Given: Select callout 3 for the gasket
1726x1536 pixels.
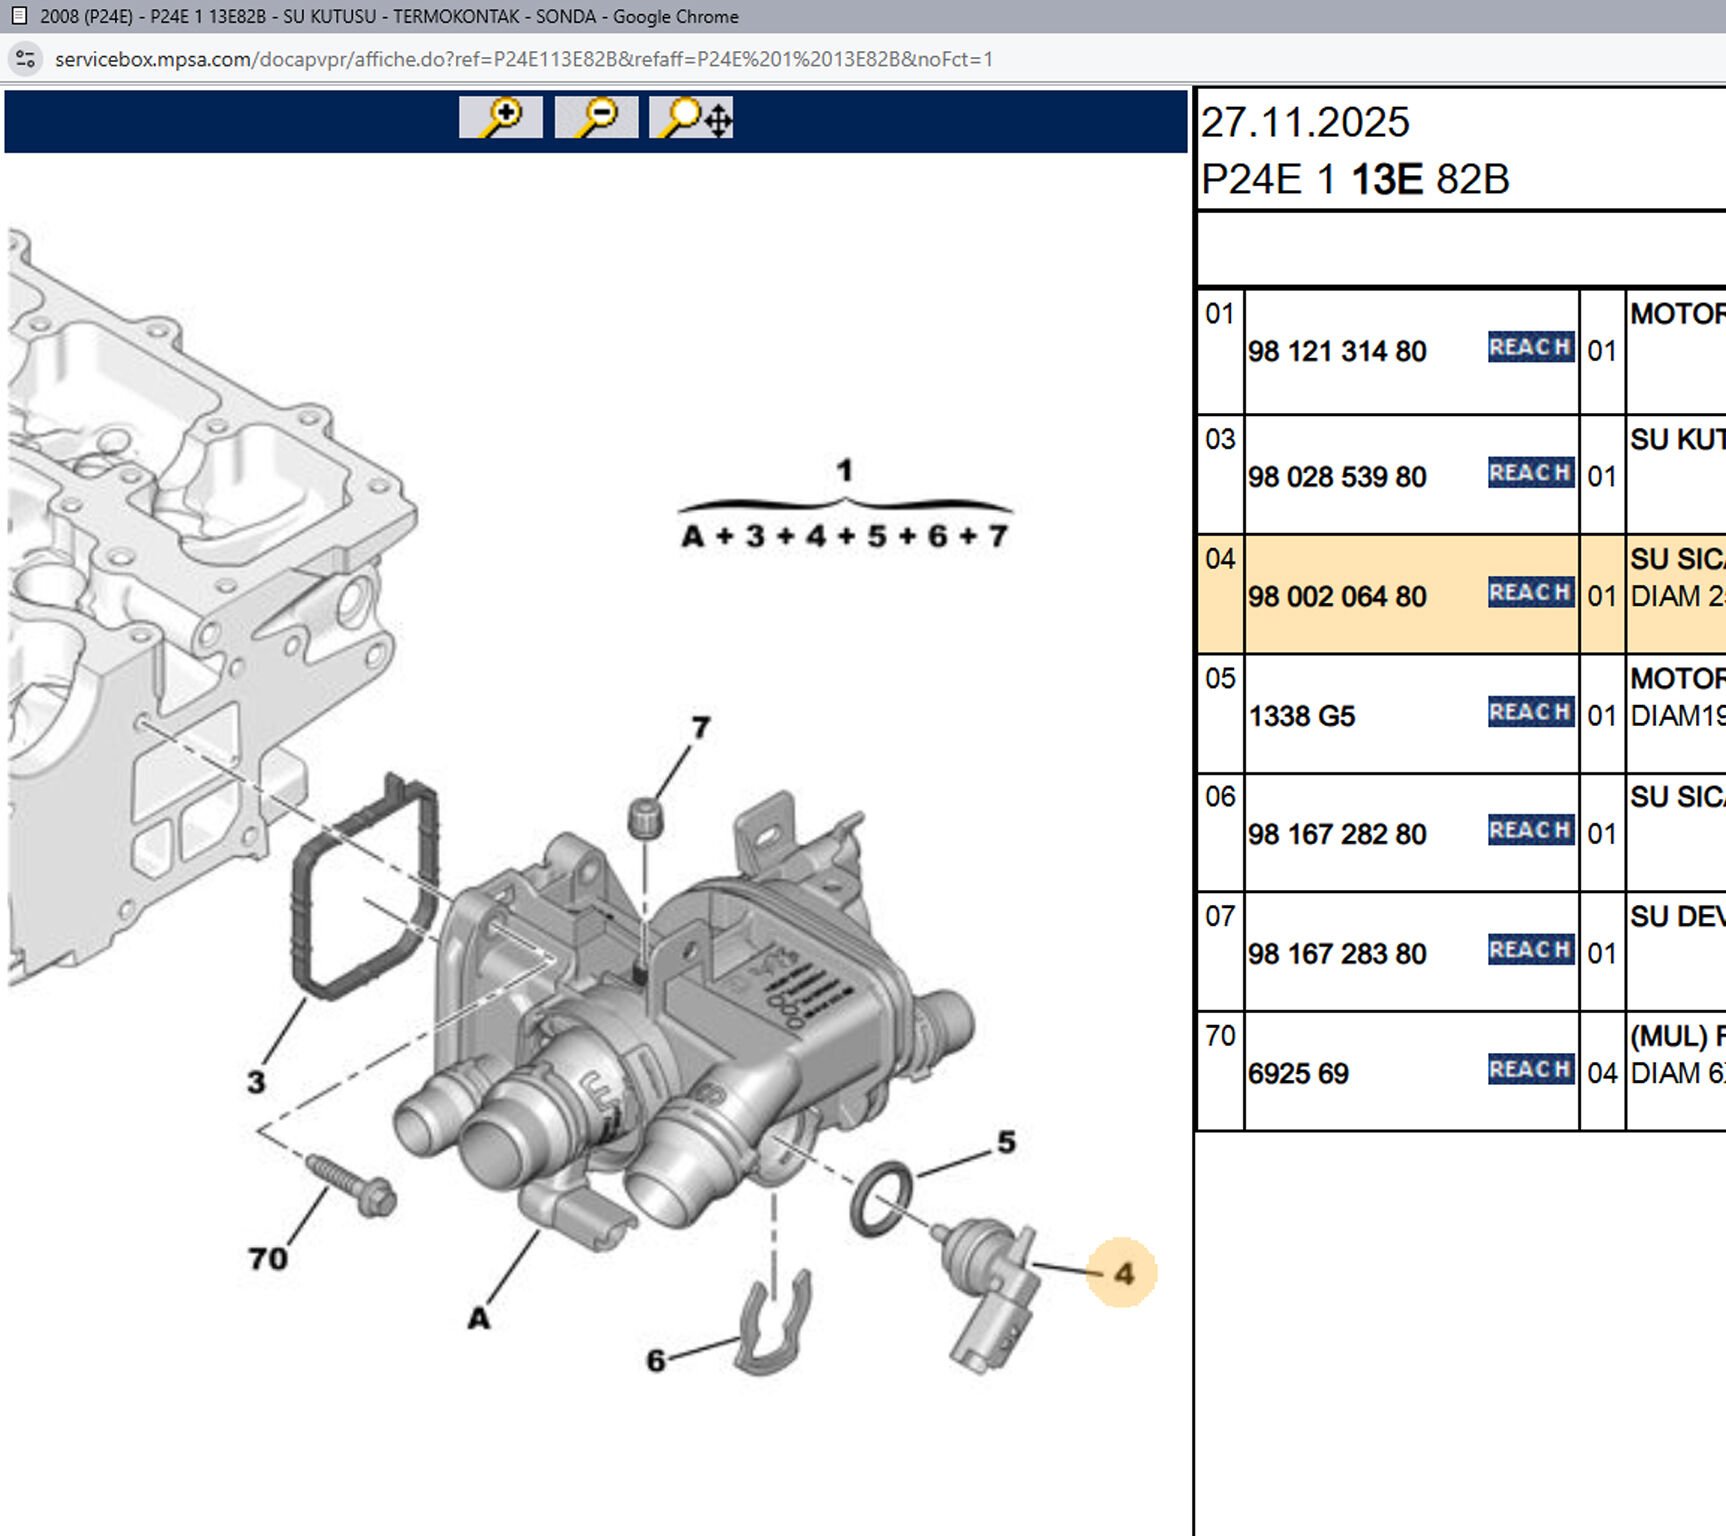Looking at the screenshot, I should (x=257, y=1081).
